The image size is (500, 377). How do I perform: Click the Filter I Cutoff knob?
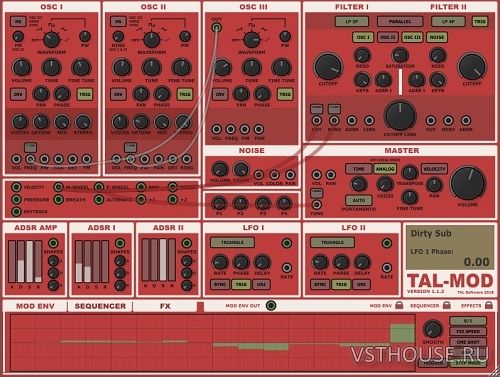328,66
